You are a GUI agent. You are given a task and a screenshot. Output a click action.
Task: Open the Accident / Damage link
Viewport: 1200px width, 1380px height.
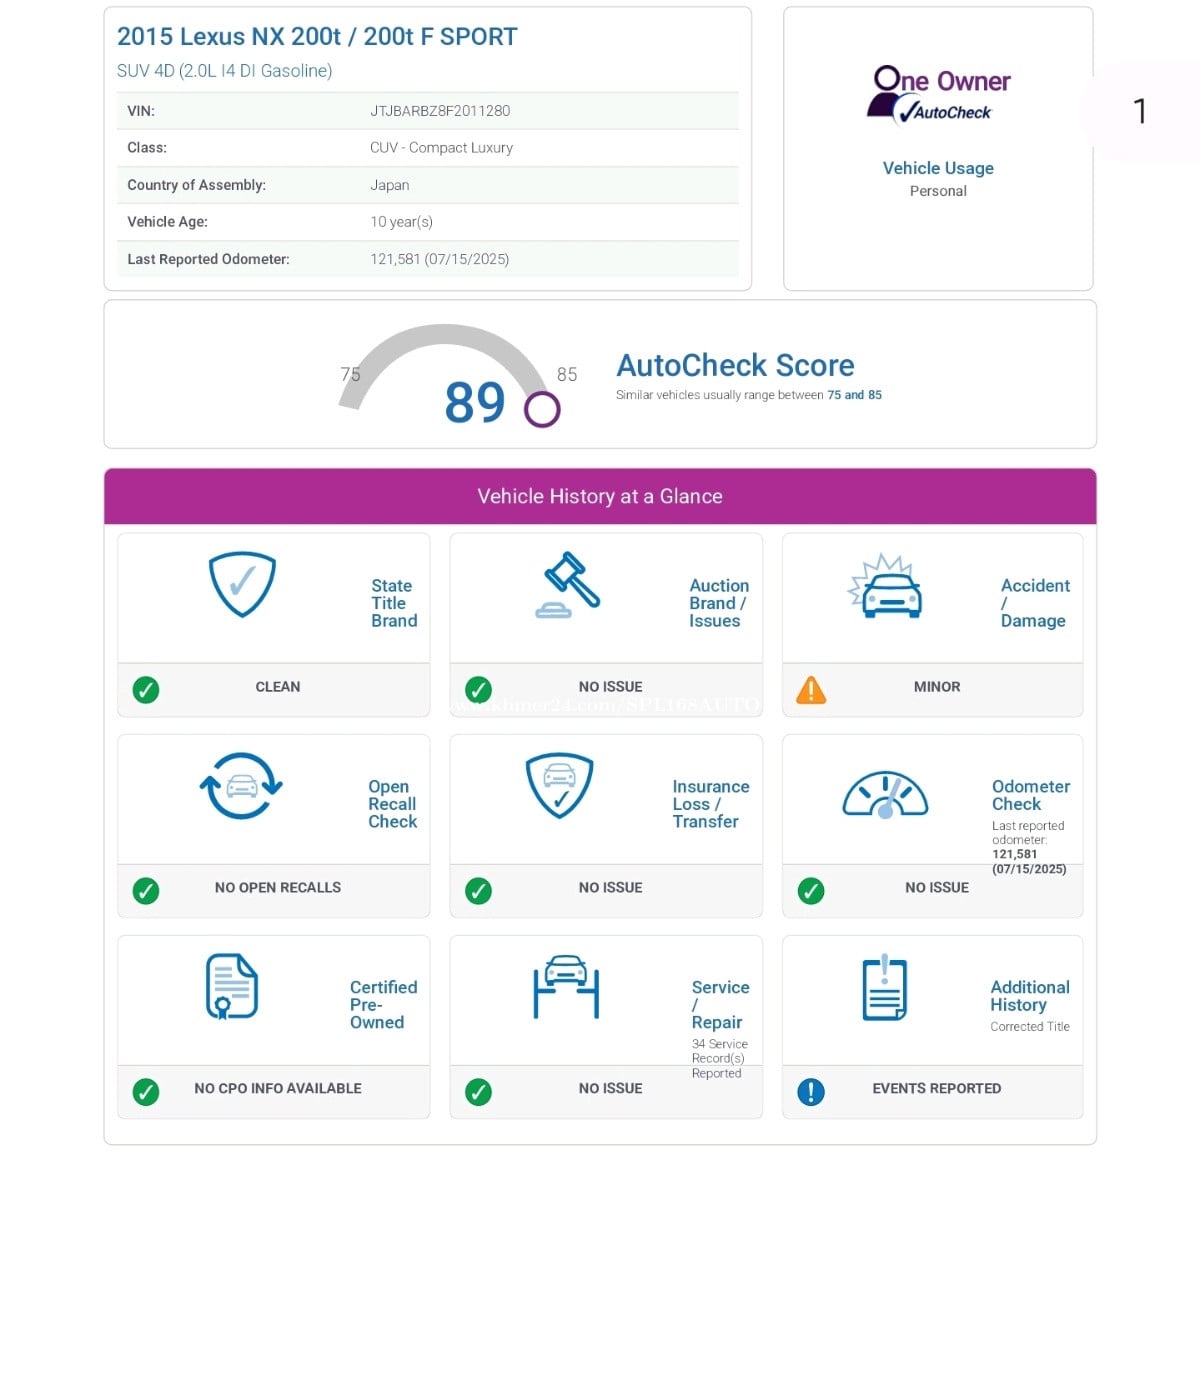click(1034, 603)
